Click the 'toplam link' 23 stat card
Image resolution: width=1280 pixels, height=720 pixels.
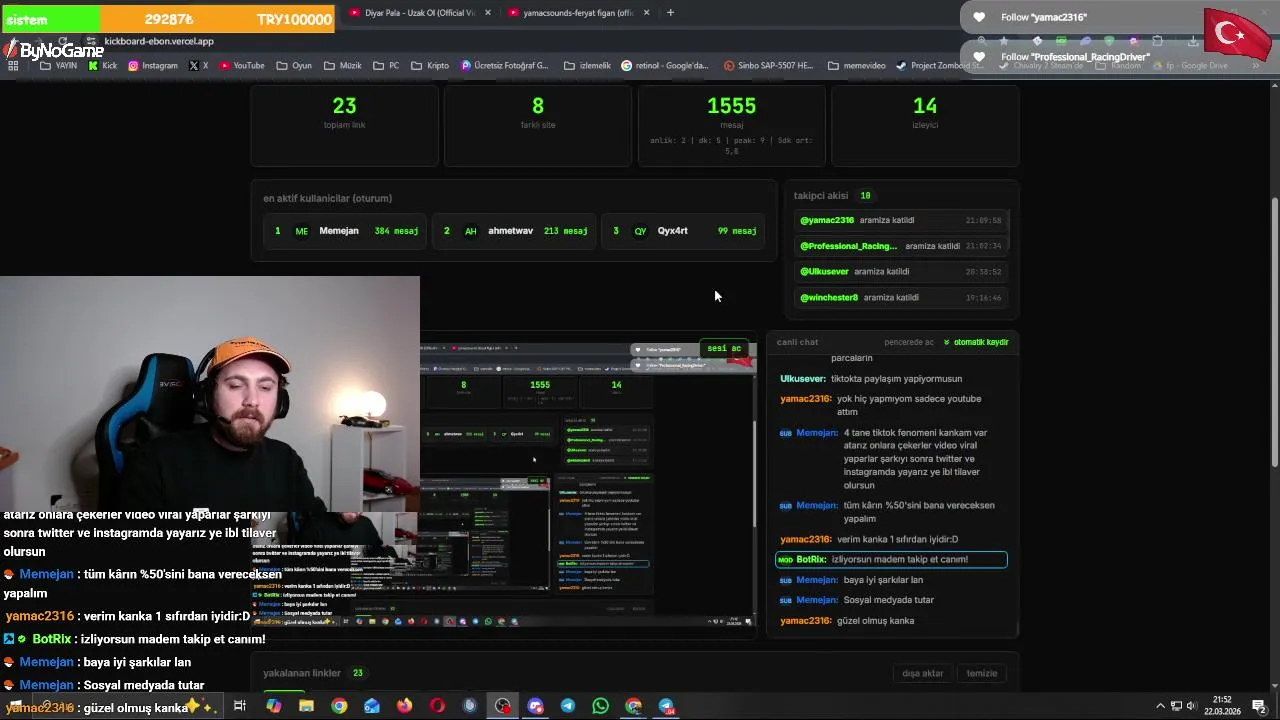pos(344,125)
